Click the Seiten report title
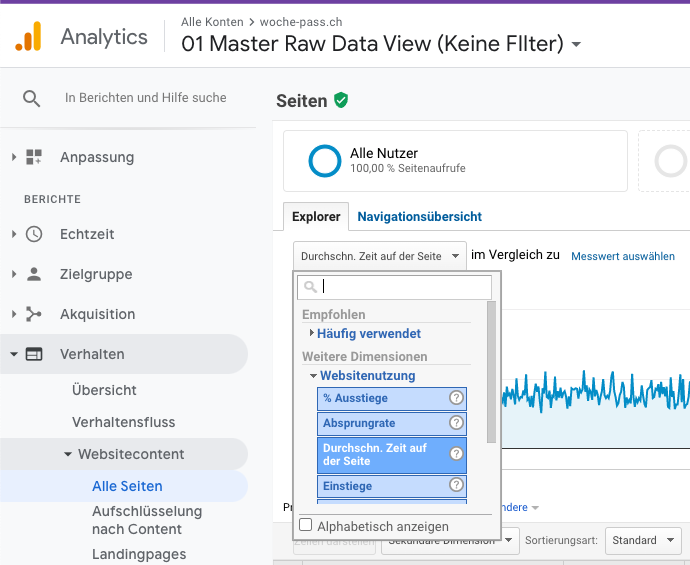The width and height of the screenshot is (690, 565). 301,101
